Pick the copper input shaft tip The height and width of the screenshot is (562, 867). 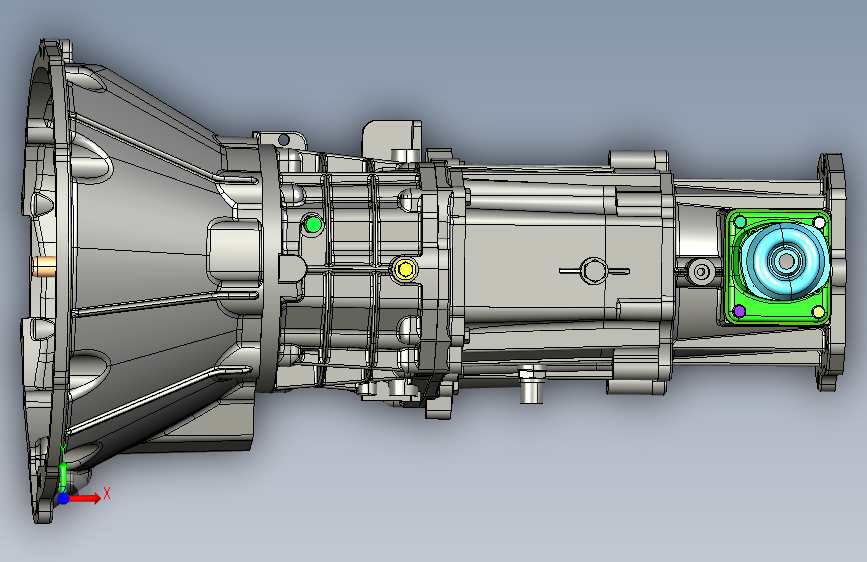coord(43,266)
